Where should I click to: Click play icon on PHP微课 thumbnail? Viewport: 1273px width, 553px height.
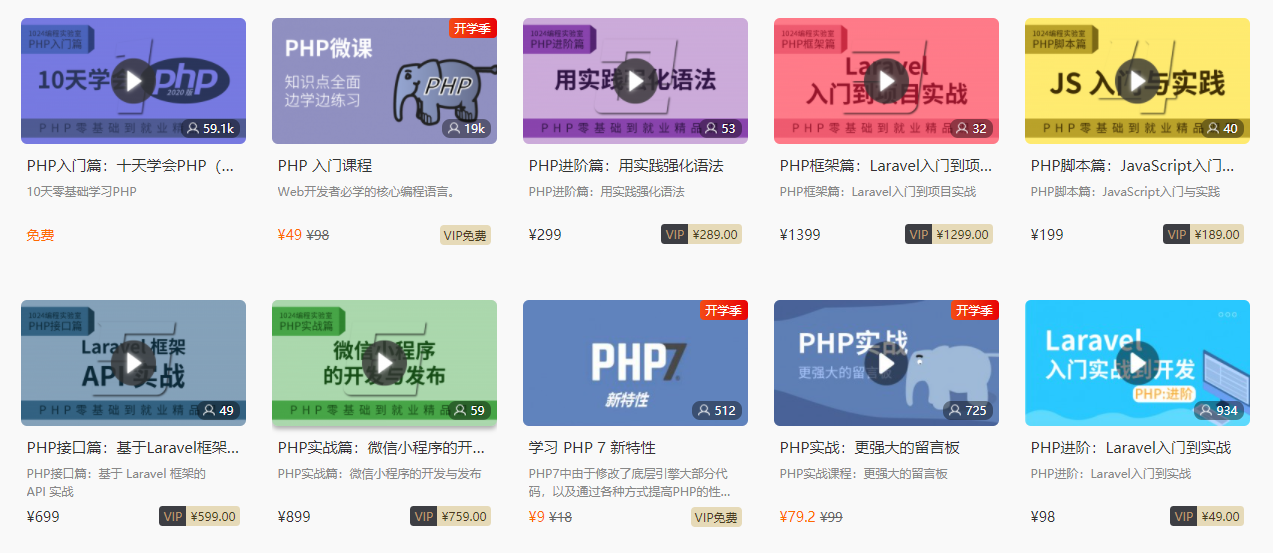384,81
